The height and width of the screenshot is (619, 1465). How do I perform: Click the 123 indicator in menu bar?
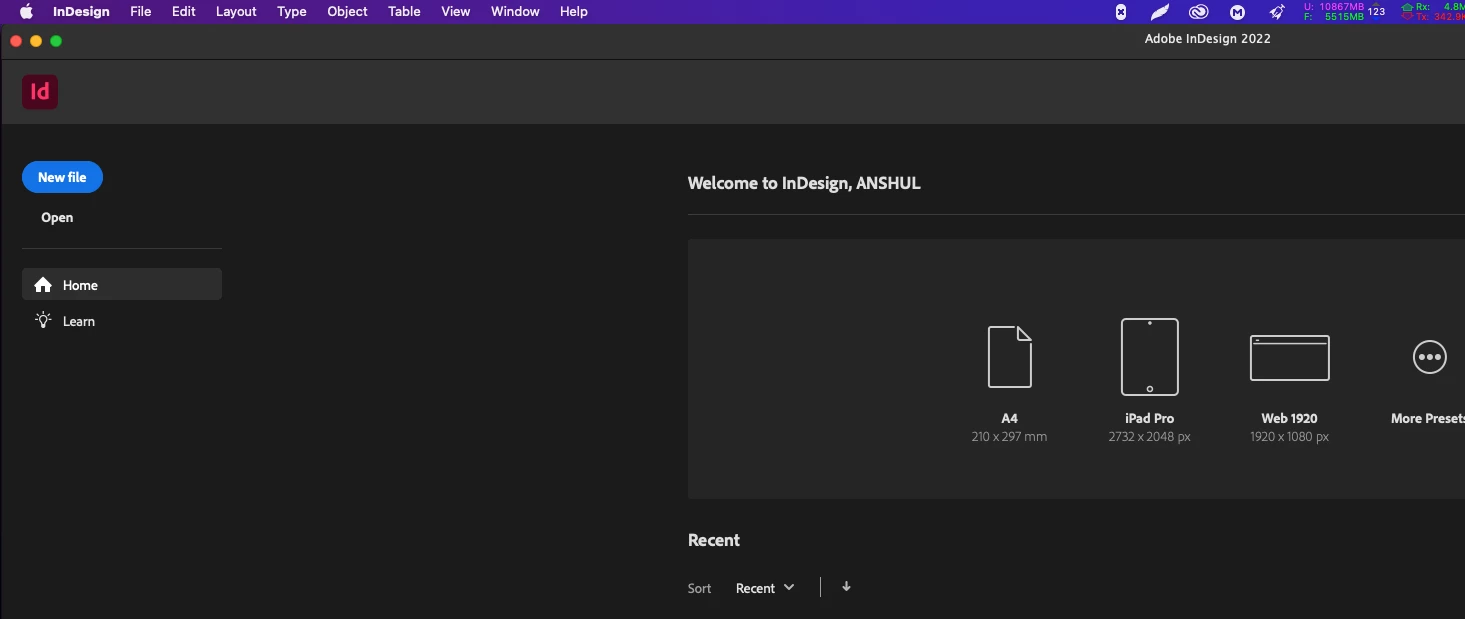point(1377,12)
